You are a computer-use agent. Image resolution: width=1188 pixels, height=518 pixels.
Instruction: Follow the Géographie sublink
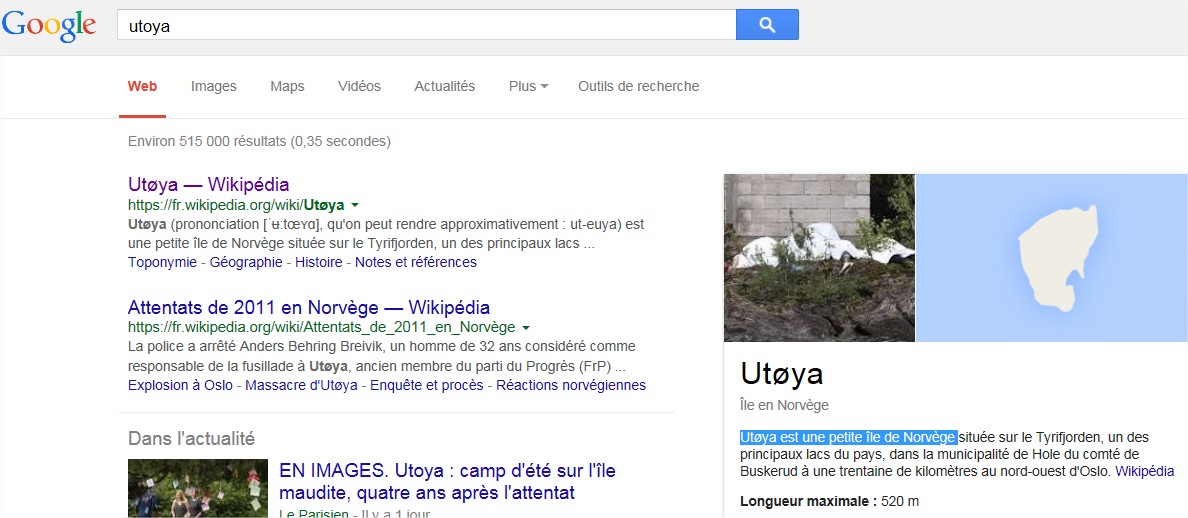tap(245, 262)
